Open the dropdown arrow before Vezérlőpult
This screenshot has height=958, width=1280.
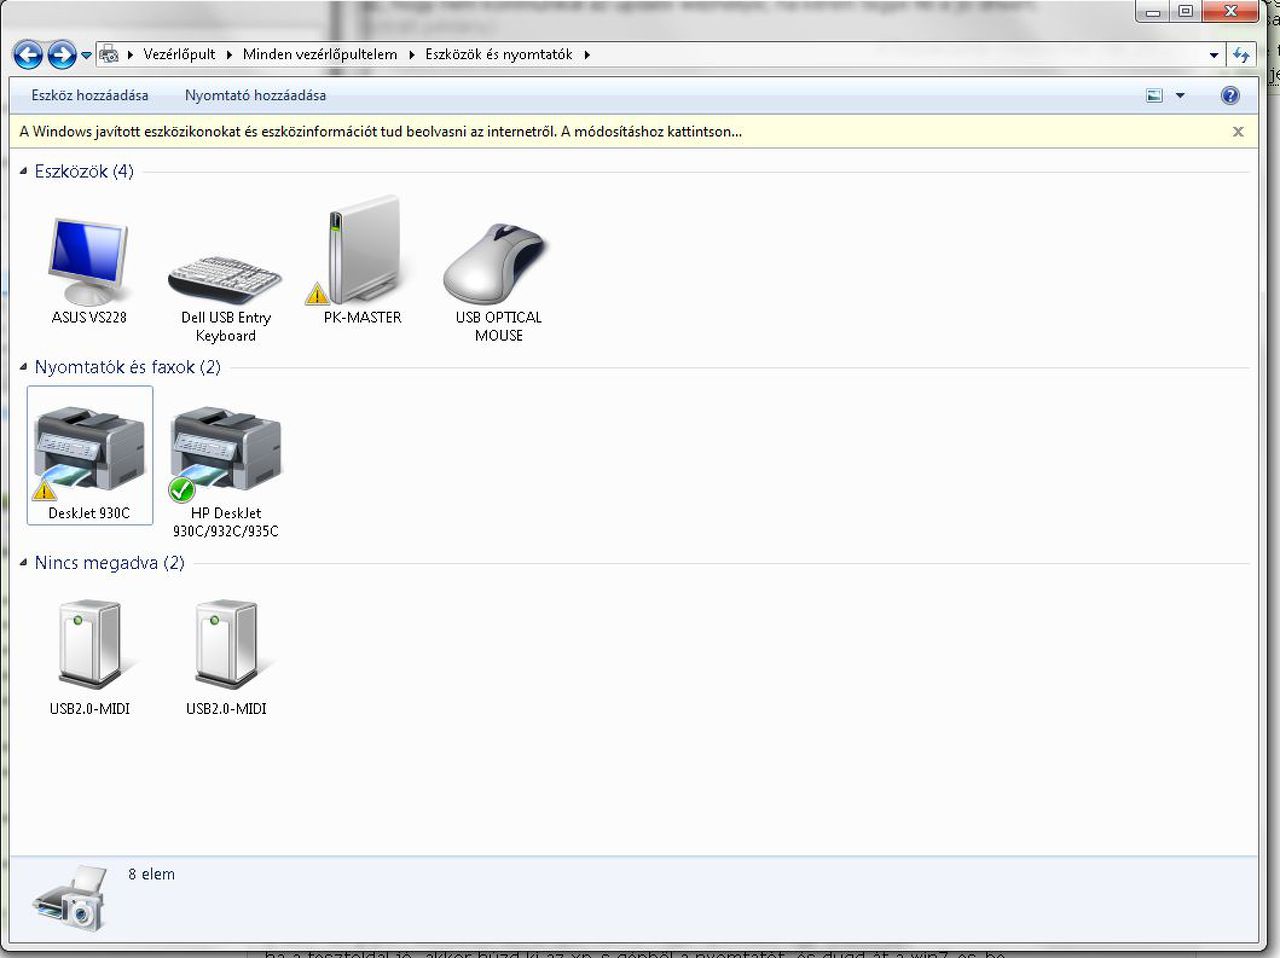pyautogui.click(x=131, y=55)
